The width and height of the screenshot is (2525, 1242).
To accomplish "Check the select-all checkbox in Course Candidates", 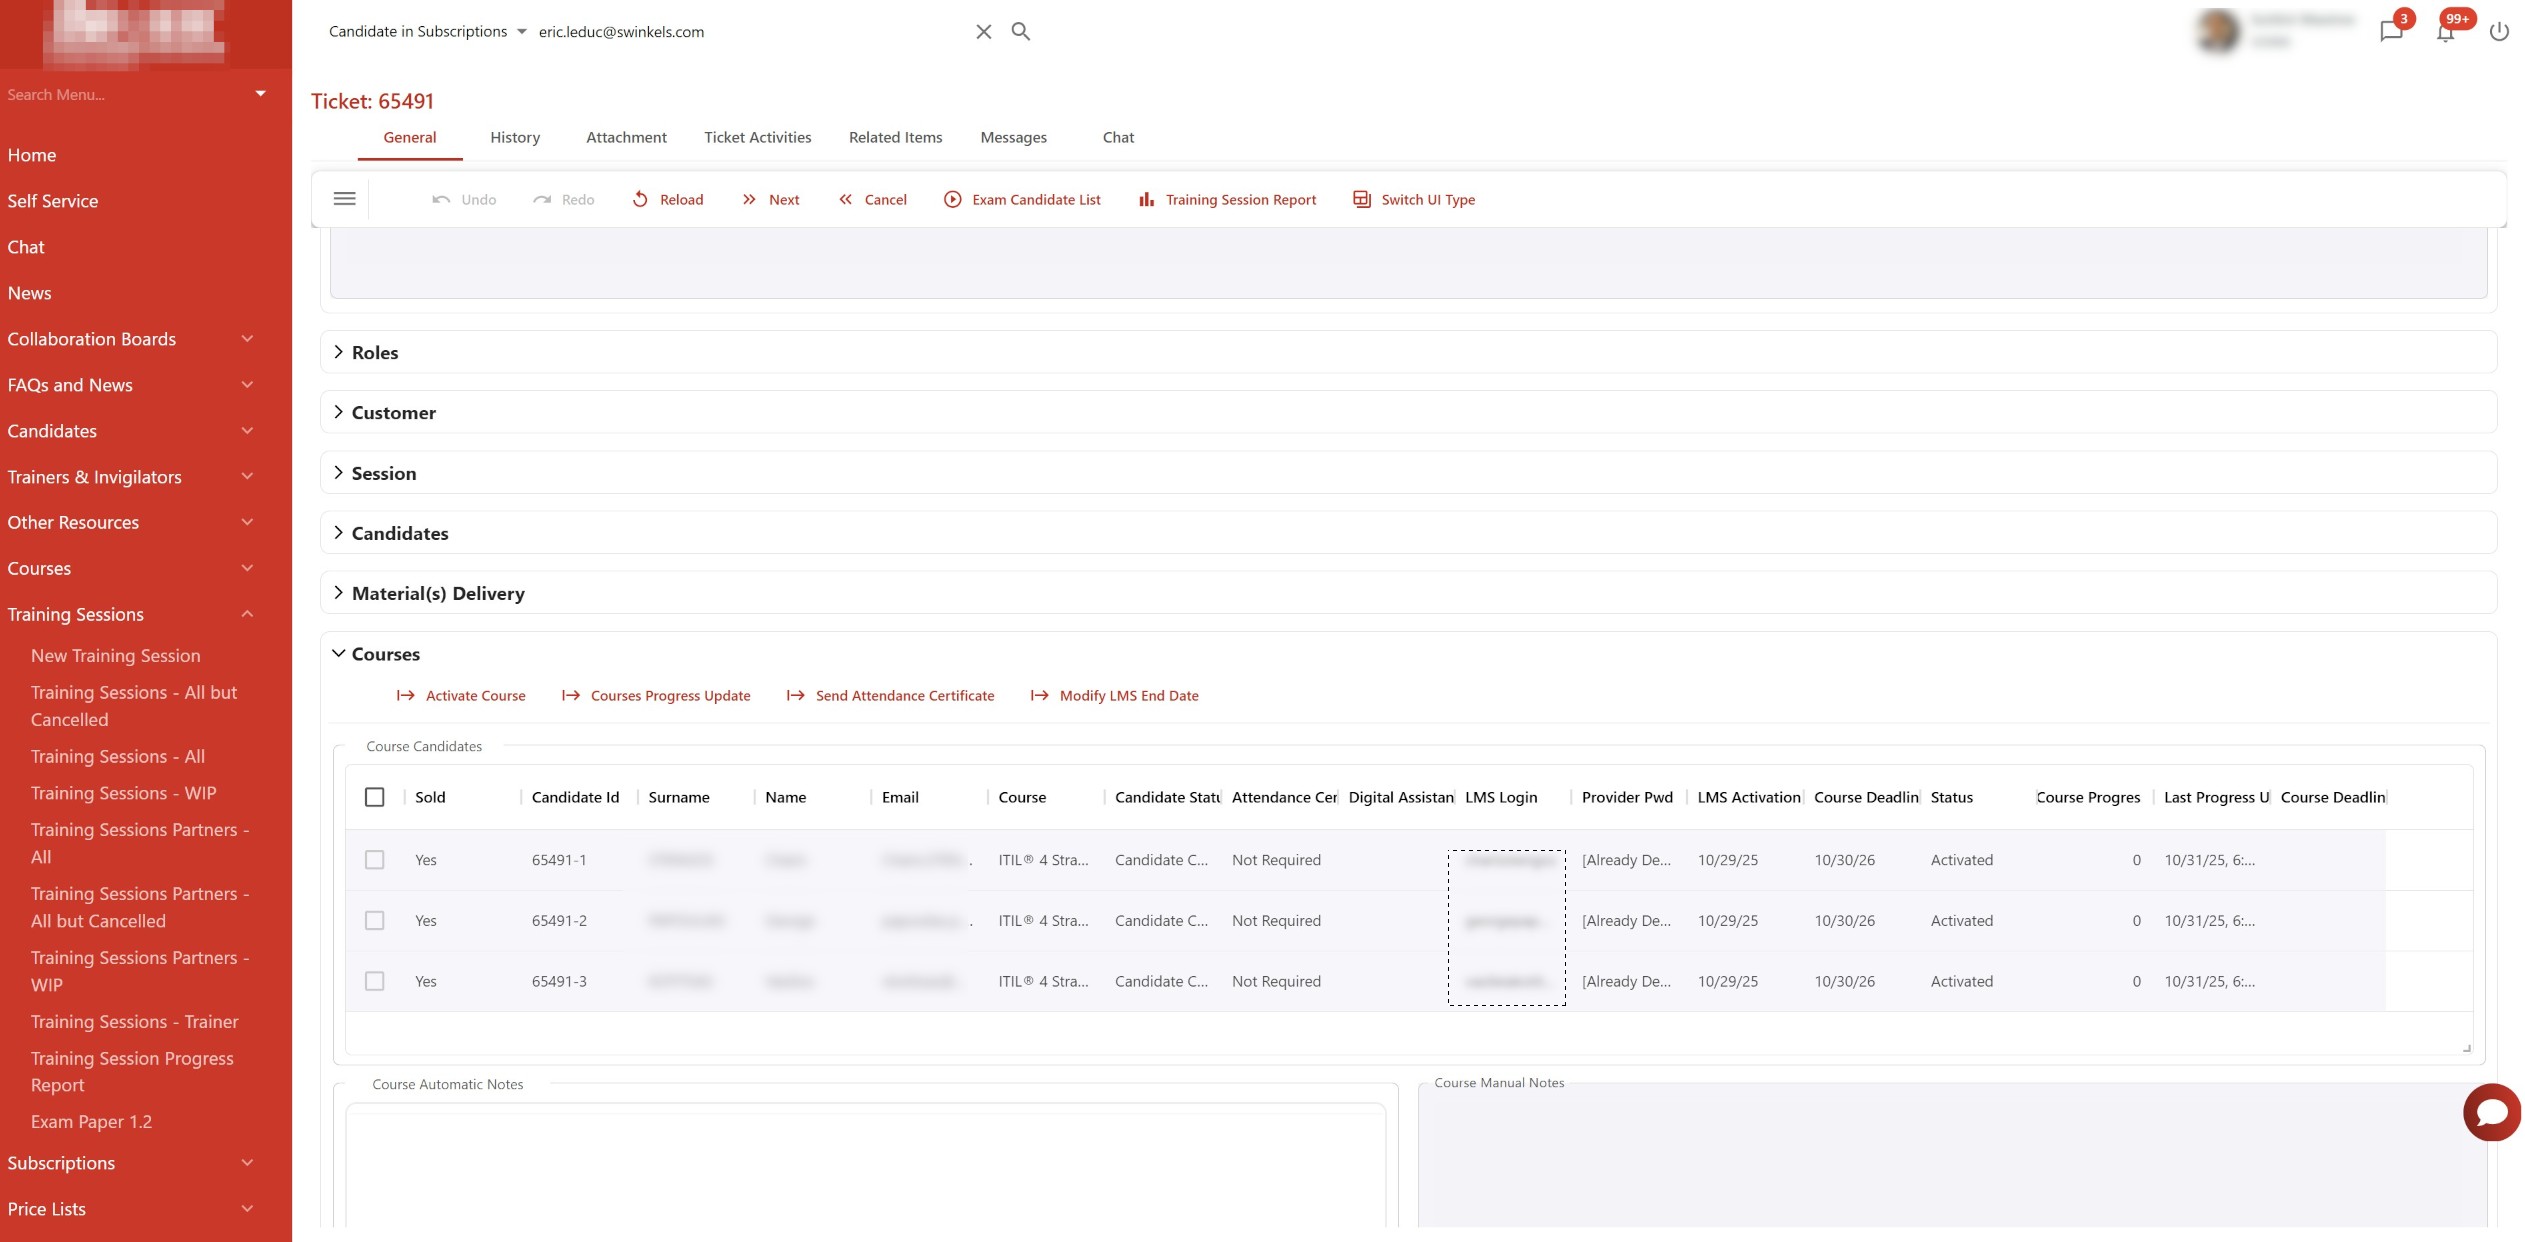I will point(376,797).
